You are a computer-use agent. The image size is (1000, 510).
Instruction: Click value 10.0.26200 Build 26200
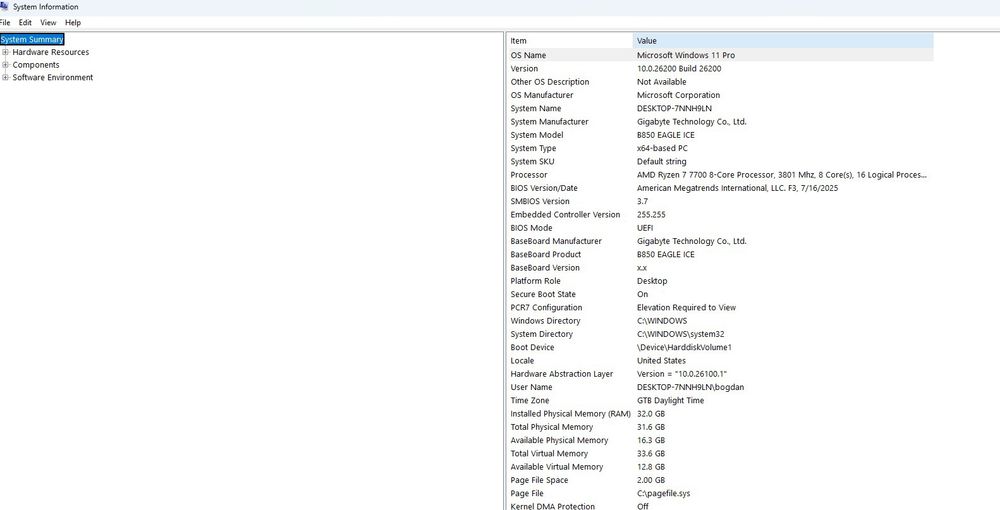(x=679, y=69)
